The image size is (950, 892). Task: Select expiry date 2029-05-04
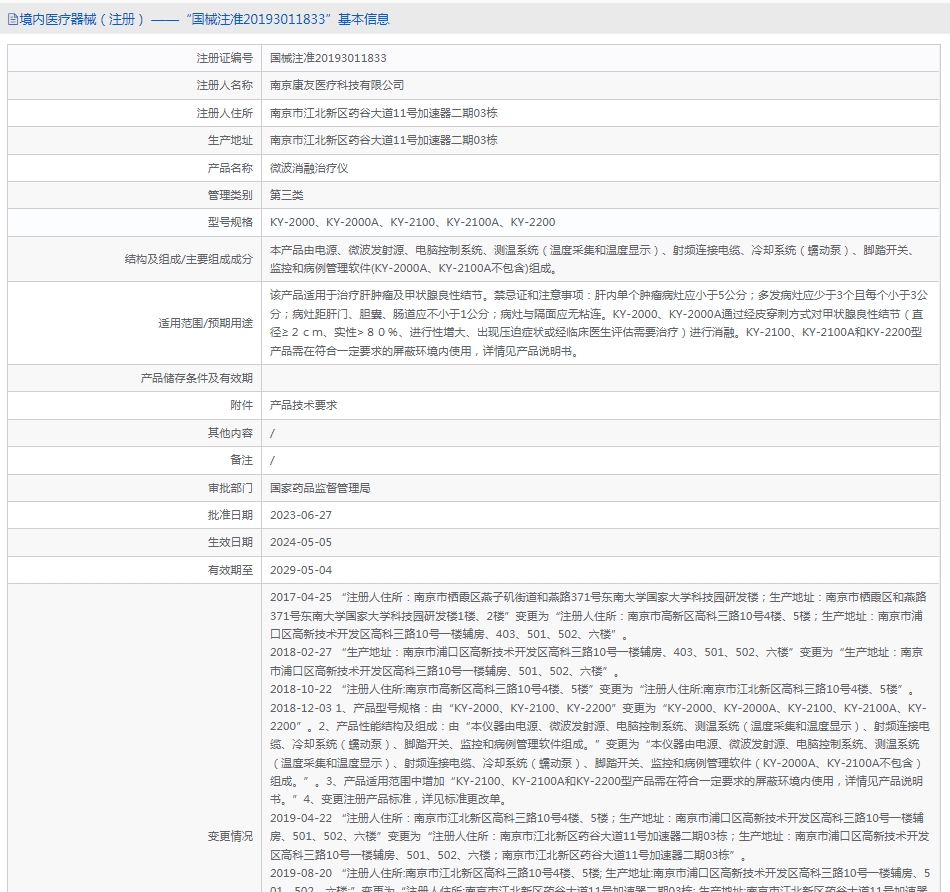point(301,570)
